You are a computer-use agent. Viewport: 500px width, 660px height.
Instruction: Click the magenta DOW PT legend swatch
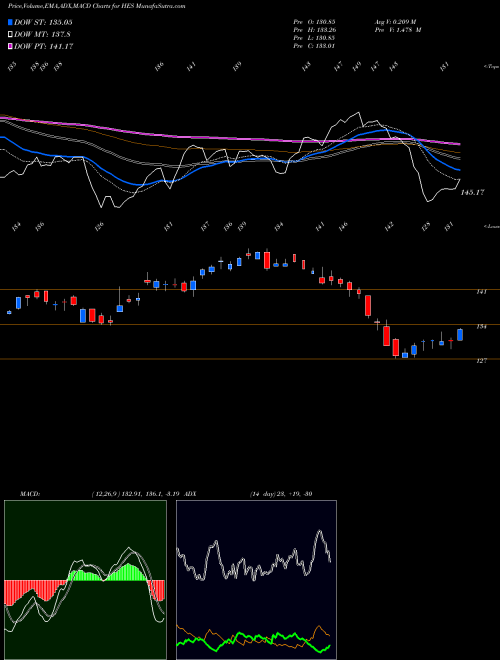pyautogui.click(x=10, y=46)
